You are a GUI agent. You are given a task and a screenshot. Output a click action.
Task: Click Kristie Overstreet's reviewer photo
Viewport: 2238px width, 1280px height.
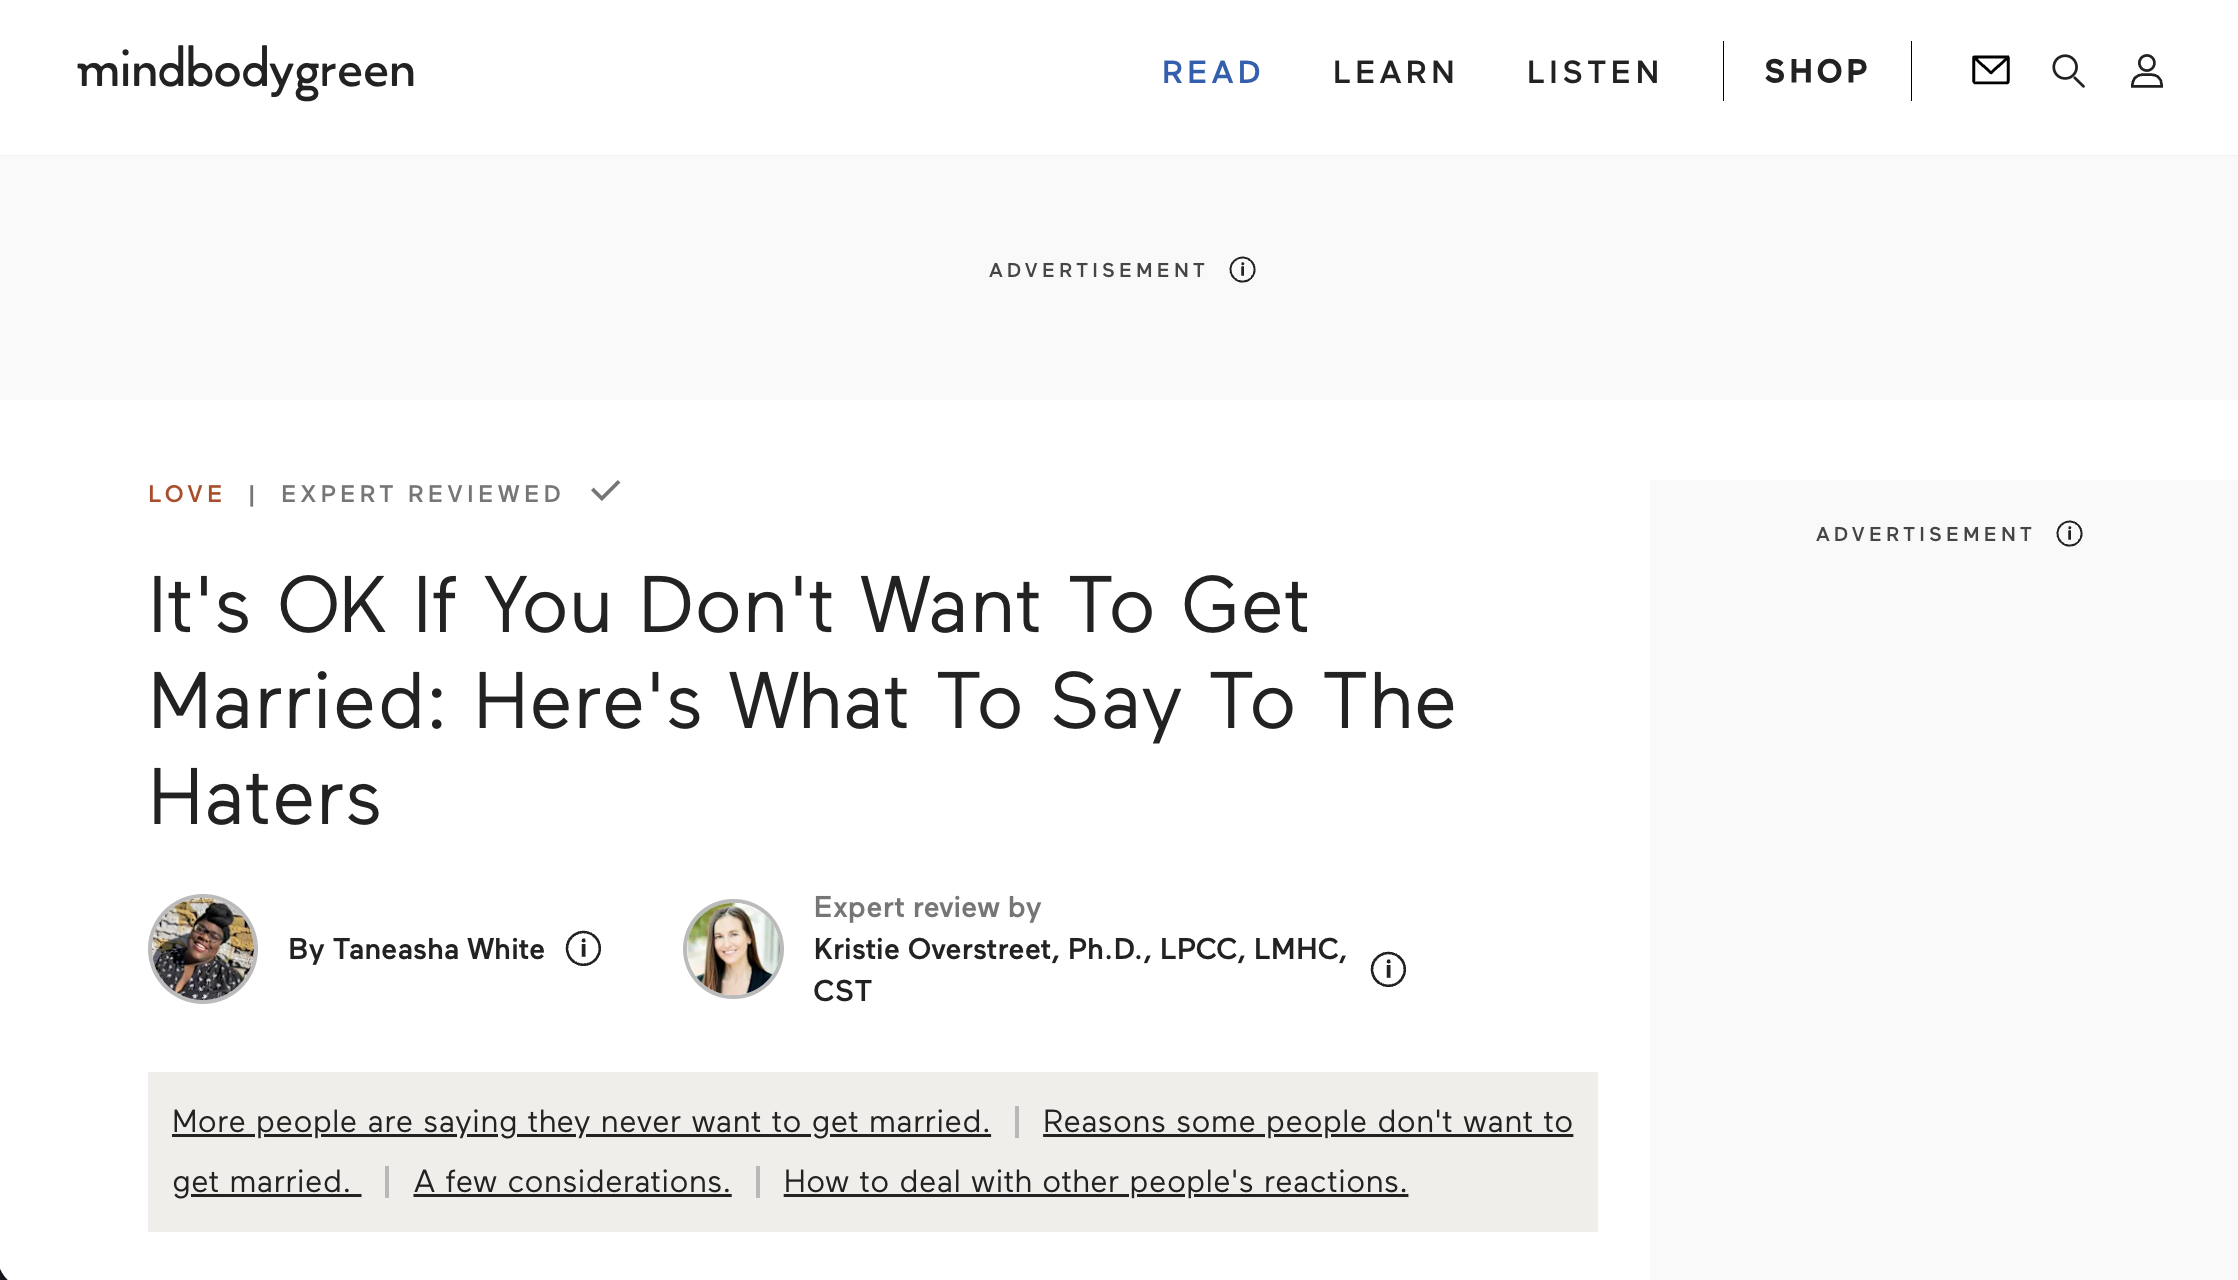tap(733, 948)
